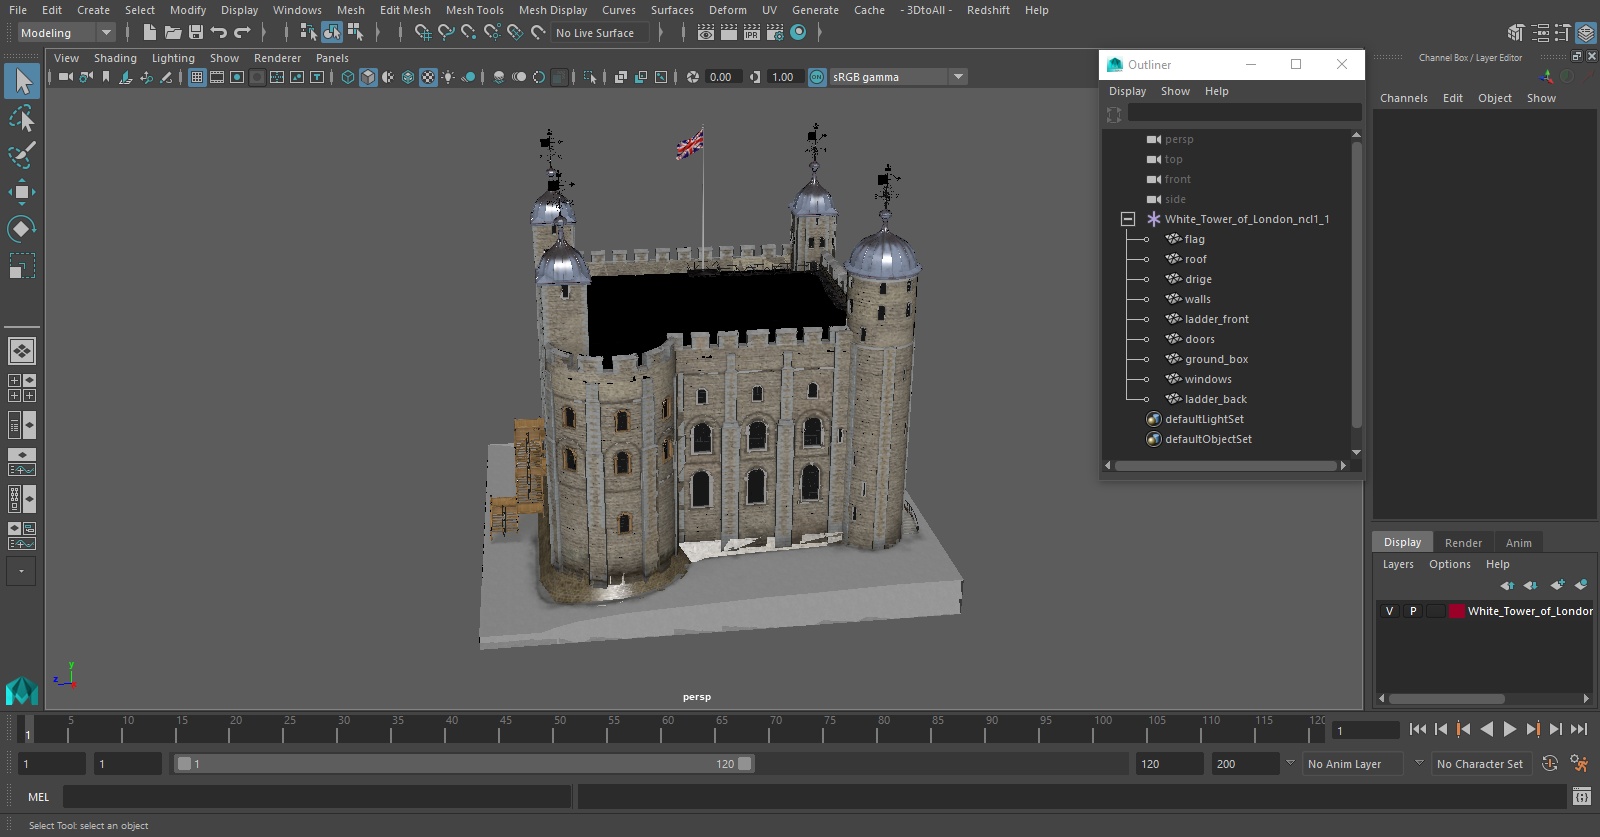Jump to the end of playback range
This screenshot has width=1600, height=837.
[1579, 730]
